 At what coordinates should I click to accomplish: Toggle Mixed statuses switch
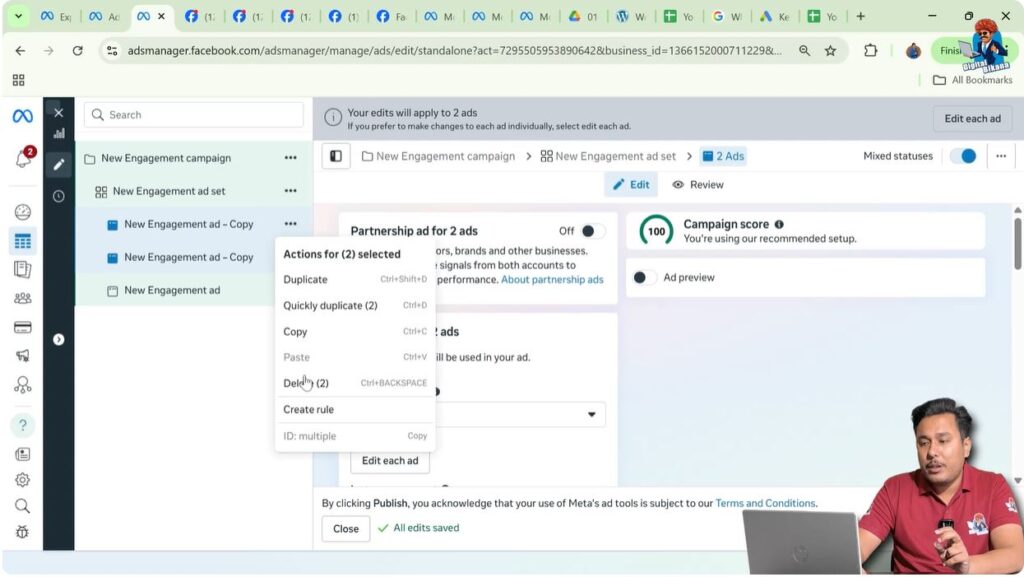click(x=963, y=156)
